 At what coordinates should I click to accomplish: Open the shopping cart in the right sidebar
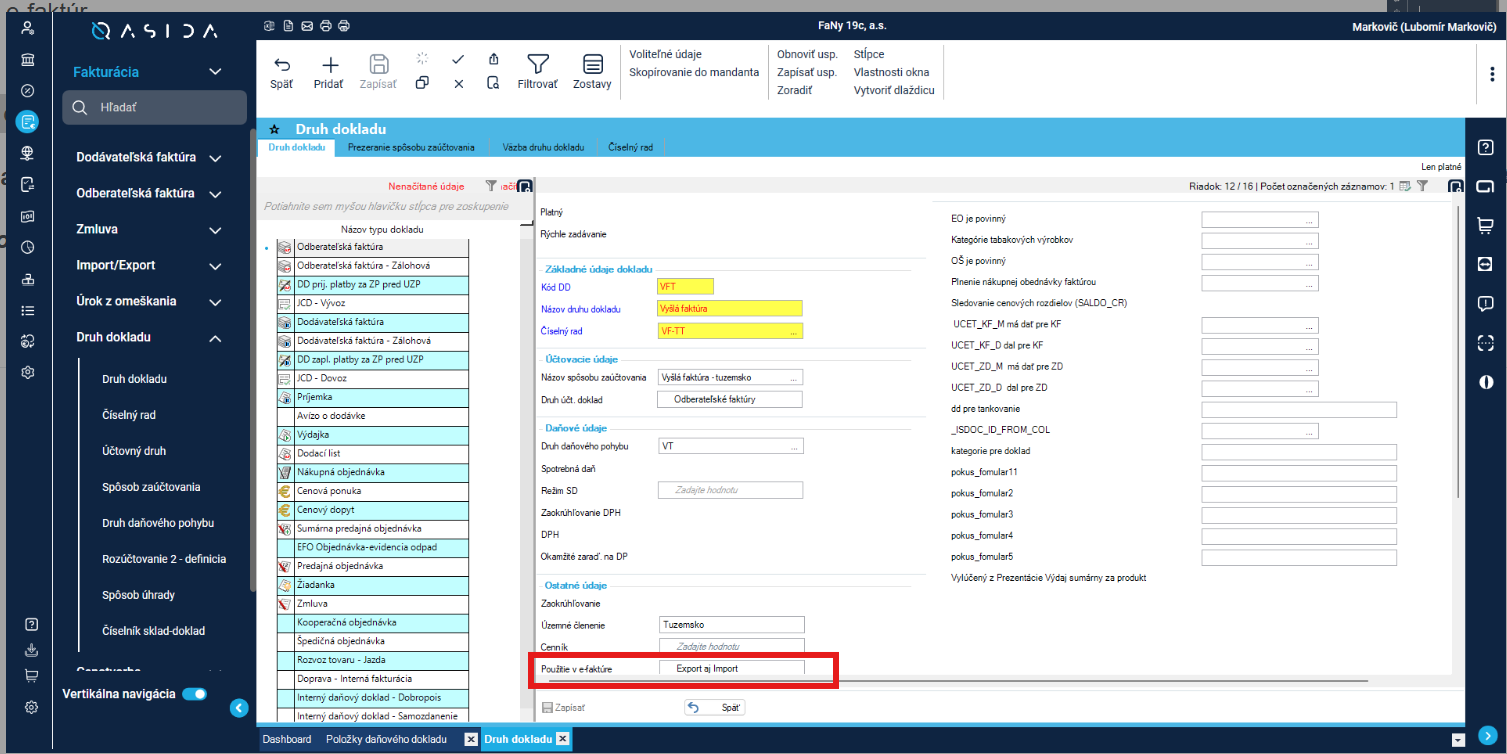point(1485,226)
